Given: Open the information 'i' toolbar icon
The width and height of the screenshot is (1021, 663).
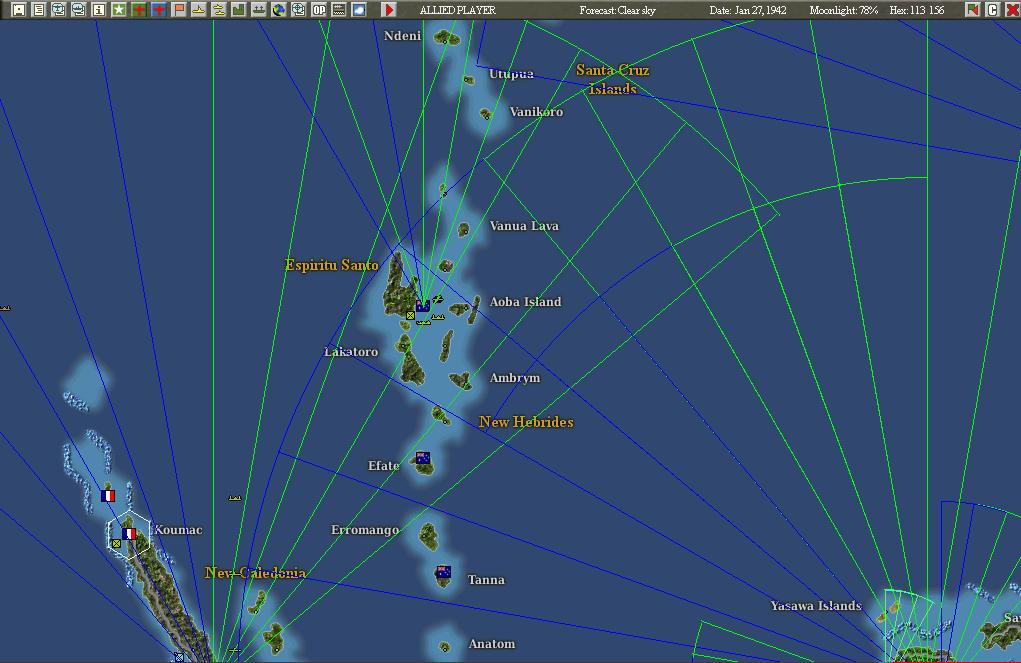Looking at the screenshot, I should [x=99, y=10].
